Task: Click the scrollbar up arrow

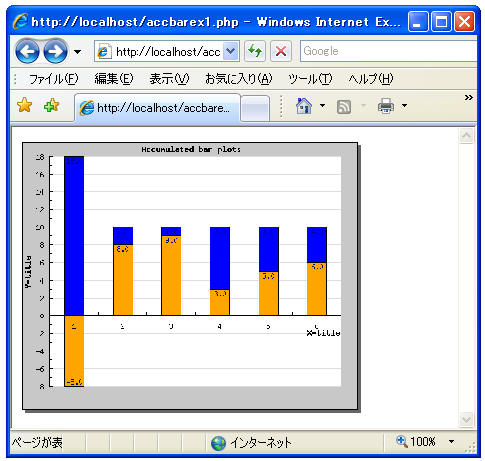Action: click(466, 136)
